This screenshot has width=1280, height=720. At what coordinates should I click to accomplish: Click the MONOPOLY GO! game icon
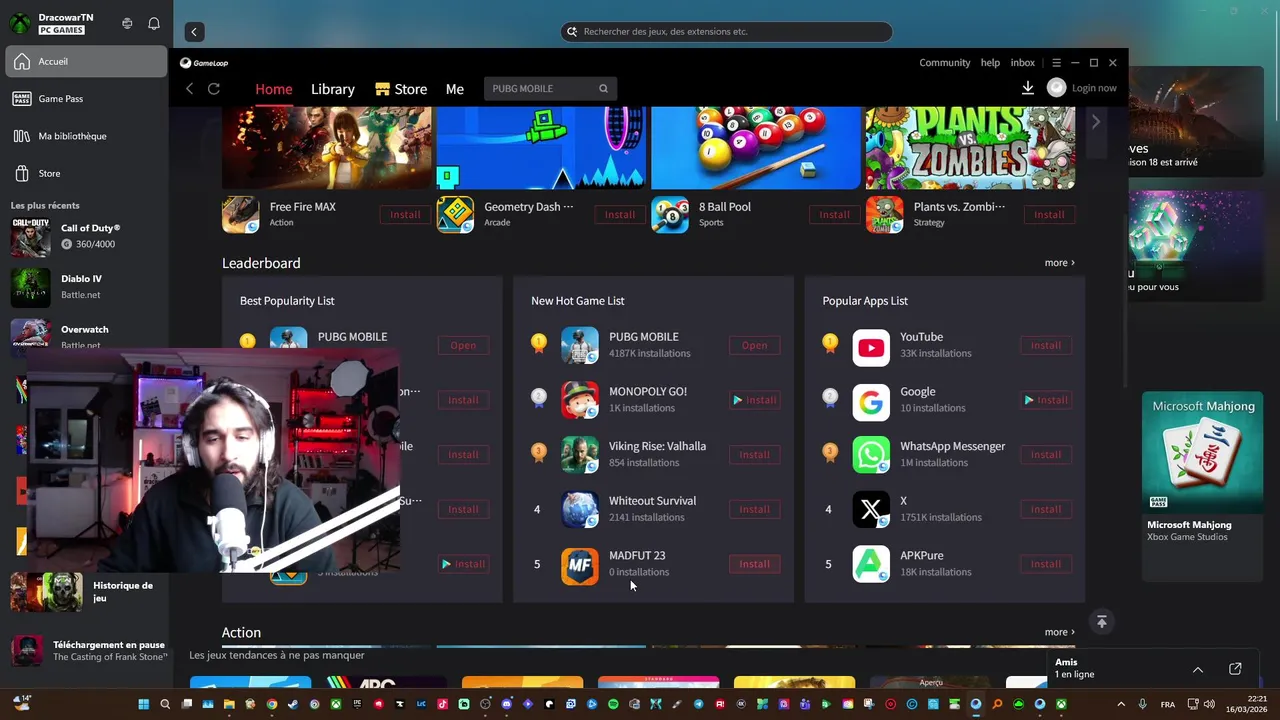pos(580,401)
